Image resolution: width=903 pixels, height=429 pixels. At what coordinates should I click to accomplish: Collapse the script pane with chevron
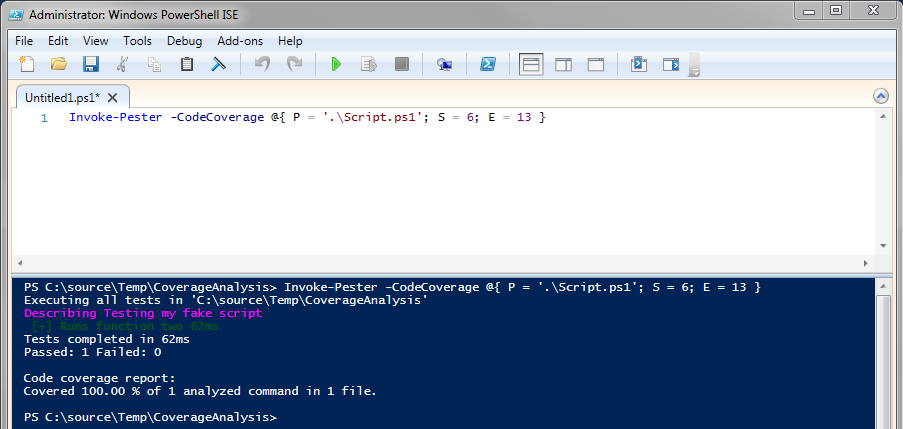coord(881,96)
